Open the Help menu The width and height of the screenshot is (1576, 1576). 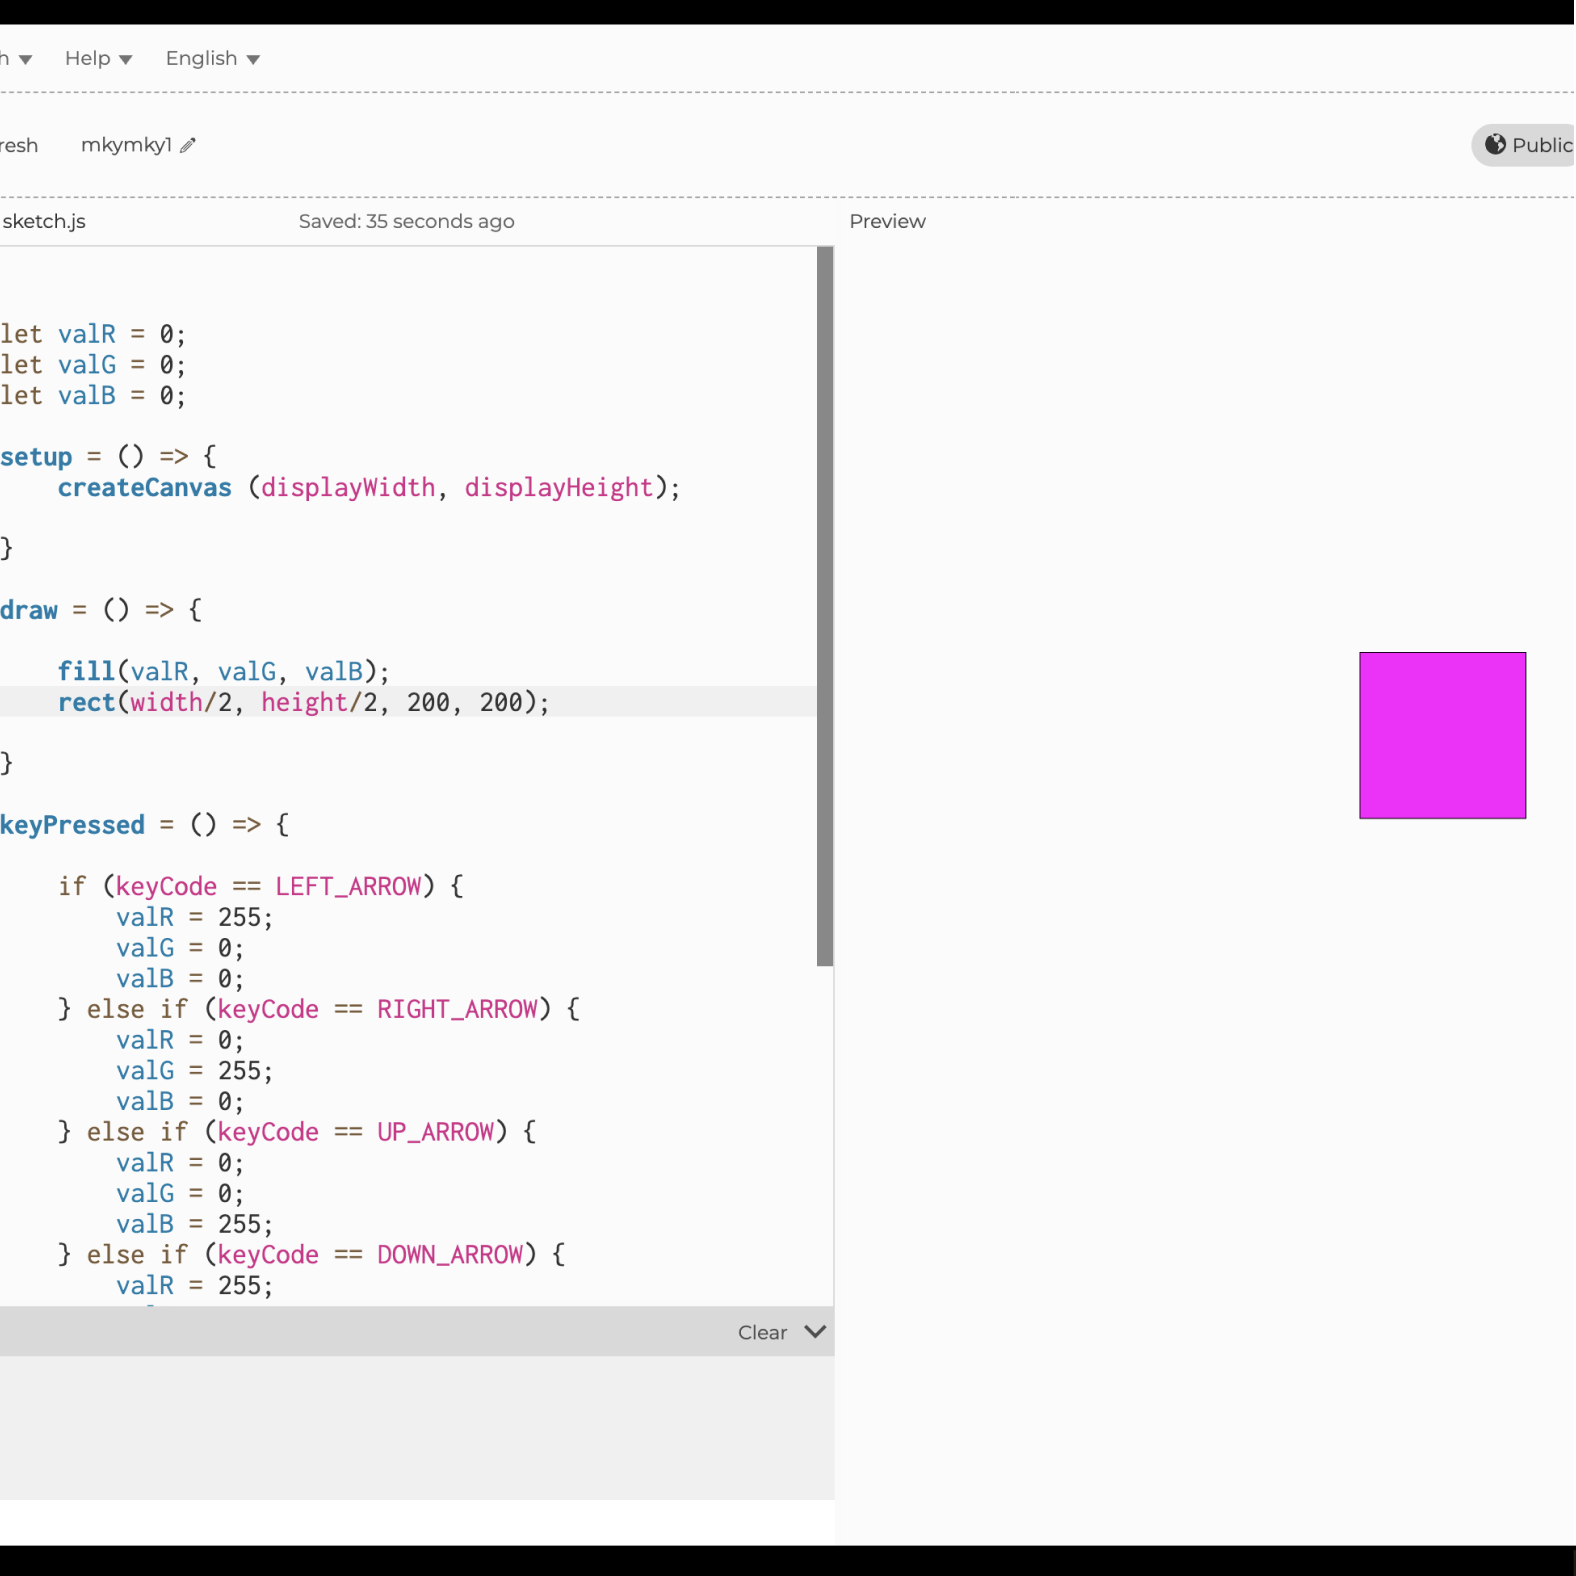click(98, 59)
